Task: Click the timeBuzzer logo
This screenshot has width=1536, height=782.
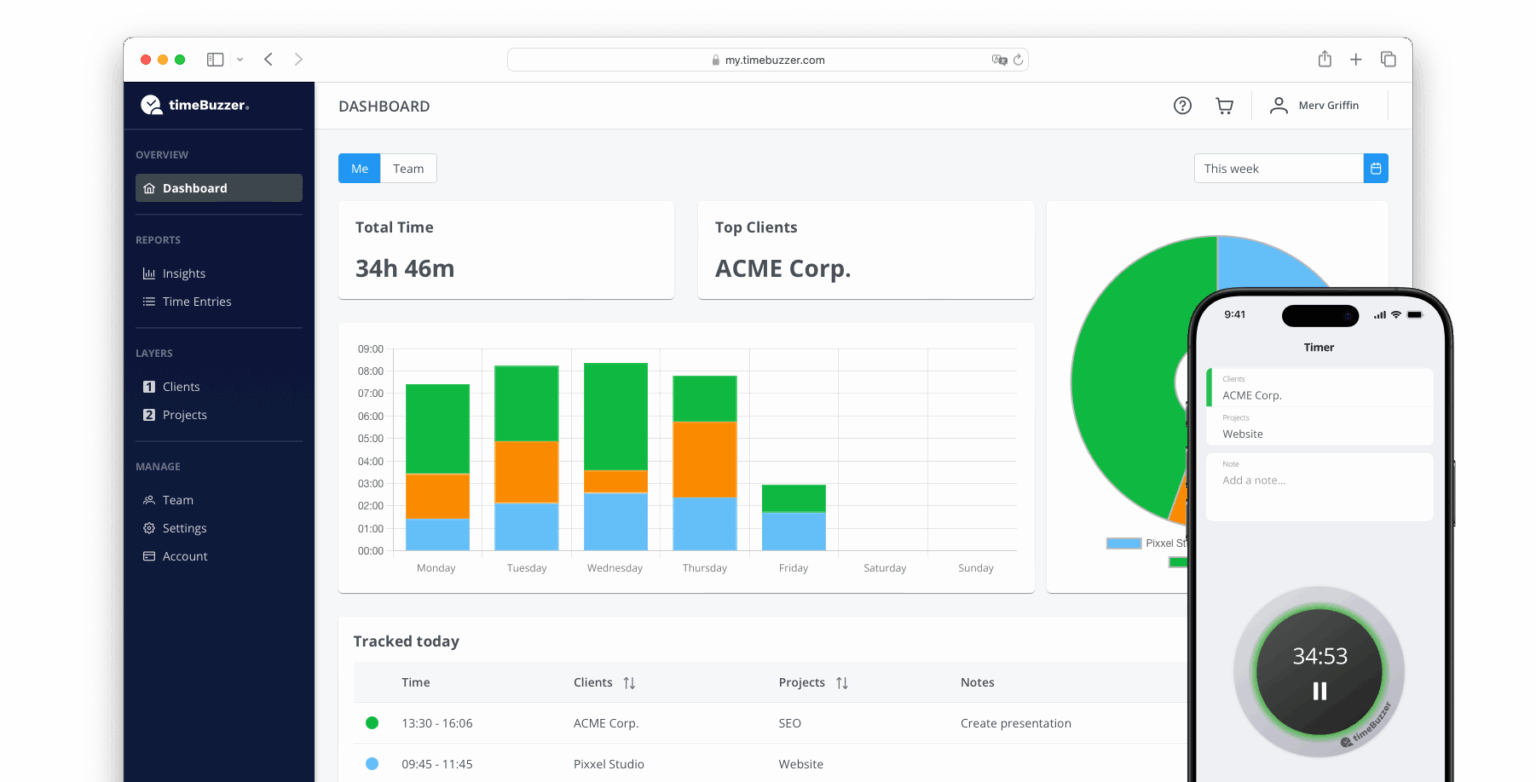Action: coord(194,104)
